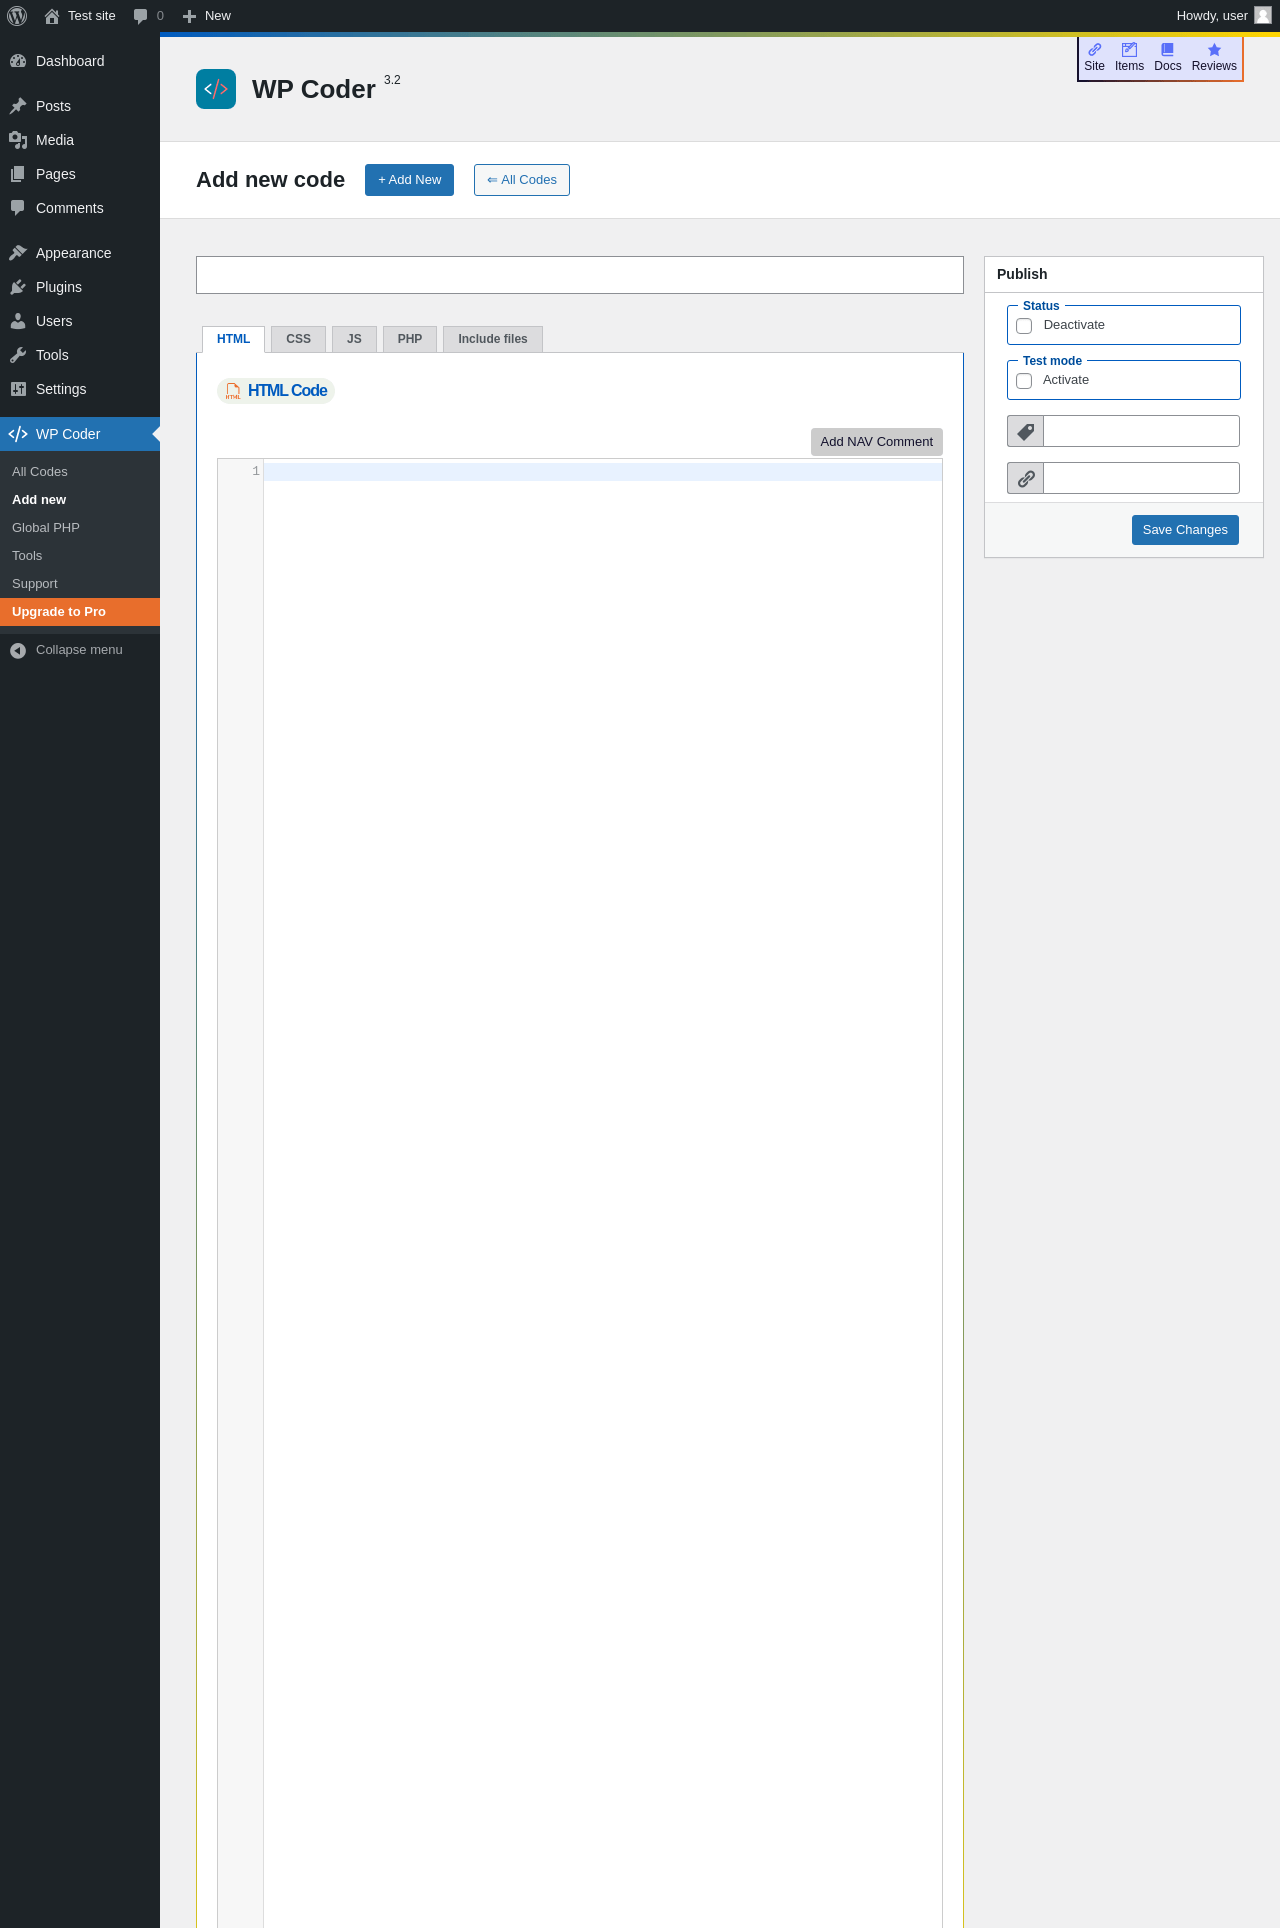Click the Appearance paintbrush icon

(x=18, y=253)
